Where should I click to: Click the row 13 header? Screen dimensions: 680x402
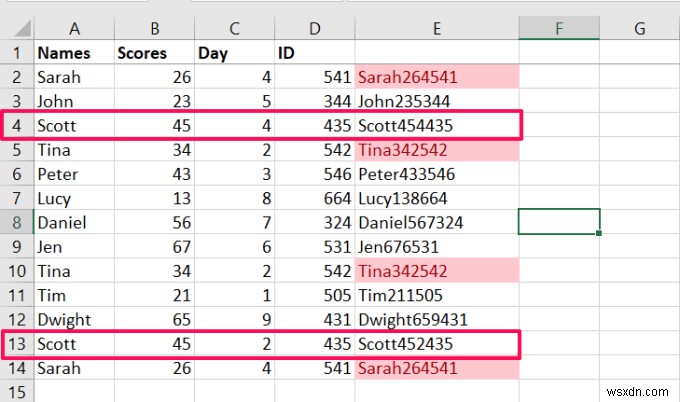(16, 345)
